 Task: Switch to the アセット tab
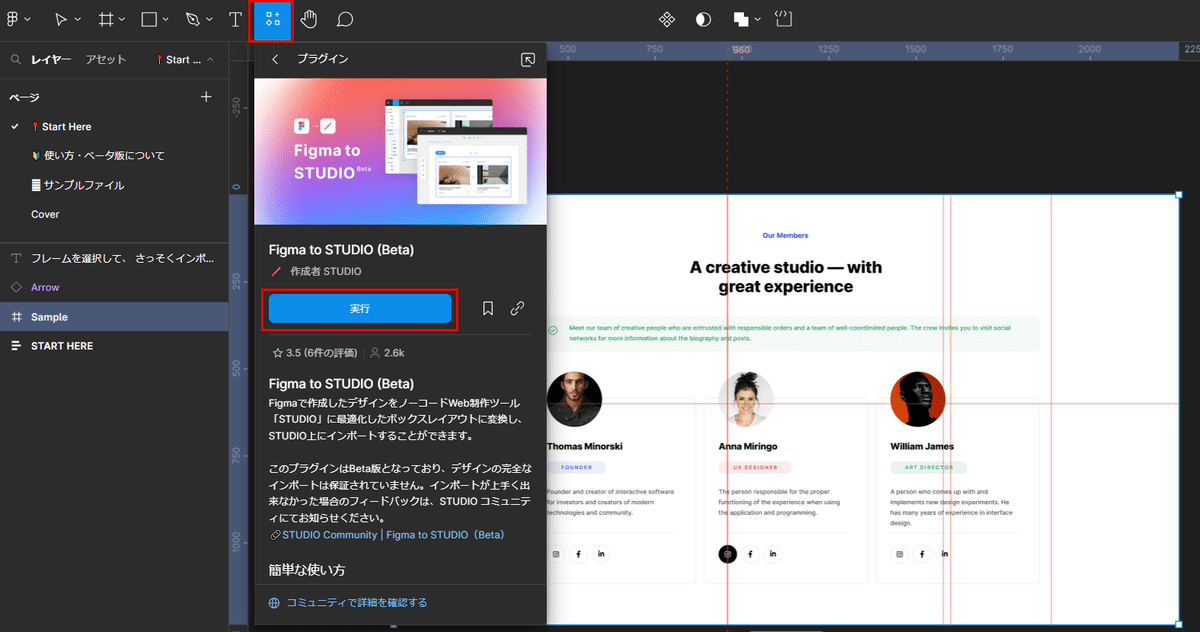tap(106, 60)
